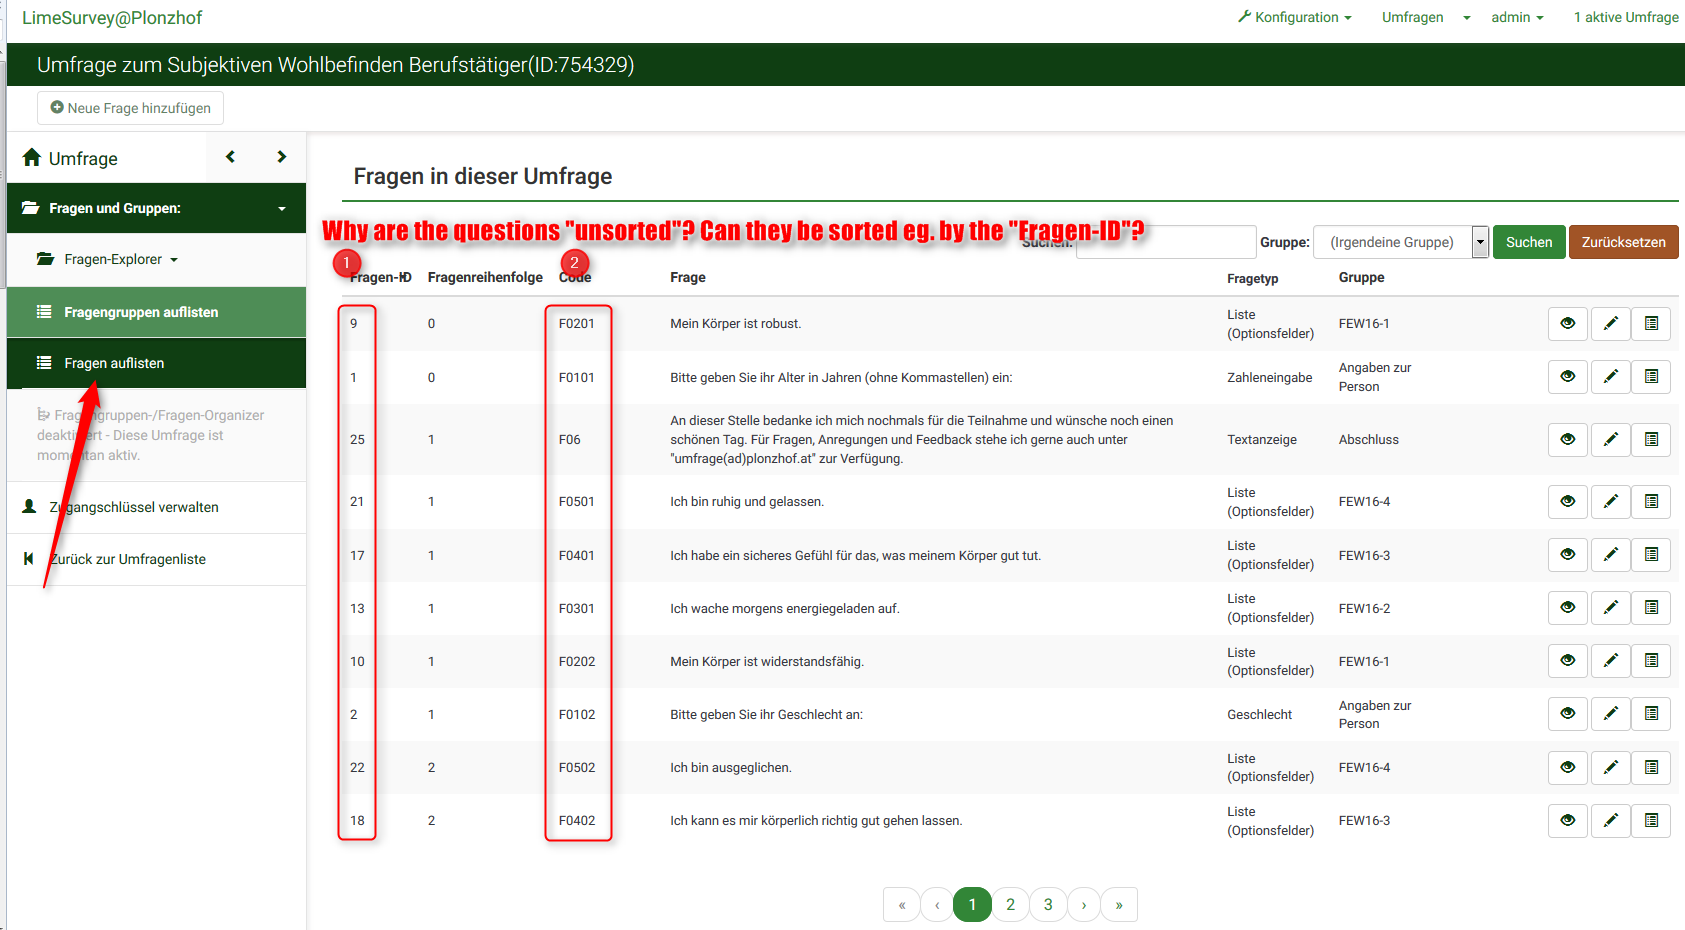Image resolution: width=1685 pixels, height=930 pixels.
Task: Open summary icon for question F06
Action: 1651,440
